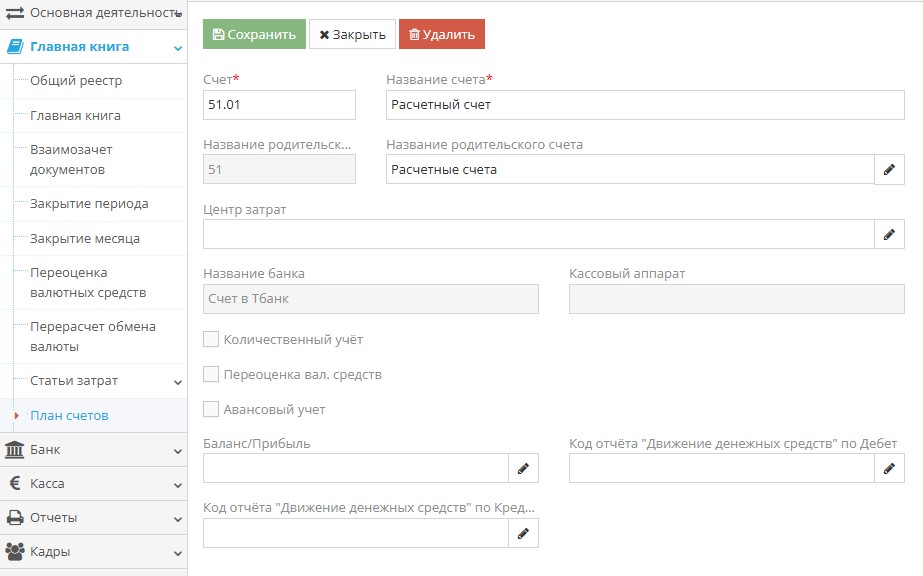The width and height of the screenshot is (923, 576).
Task: Click pencil icon for cash flow Кредит code
Action: (x=523, y=534)
